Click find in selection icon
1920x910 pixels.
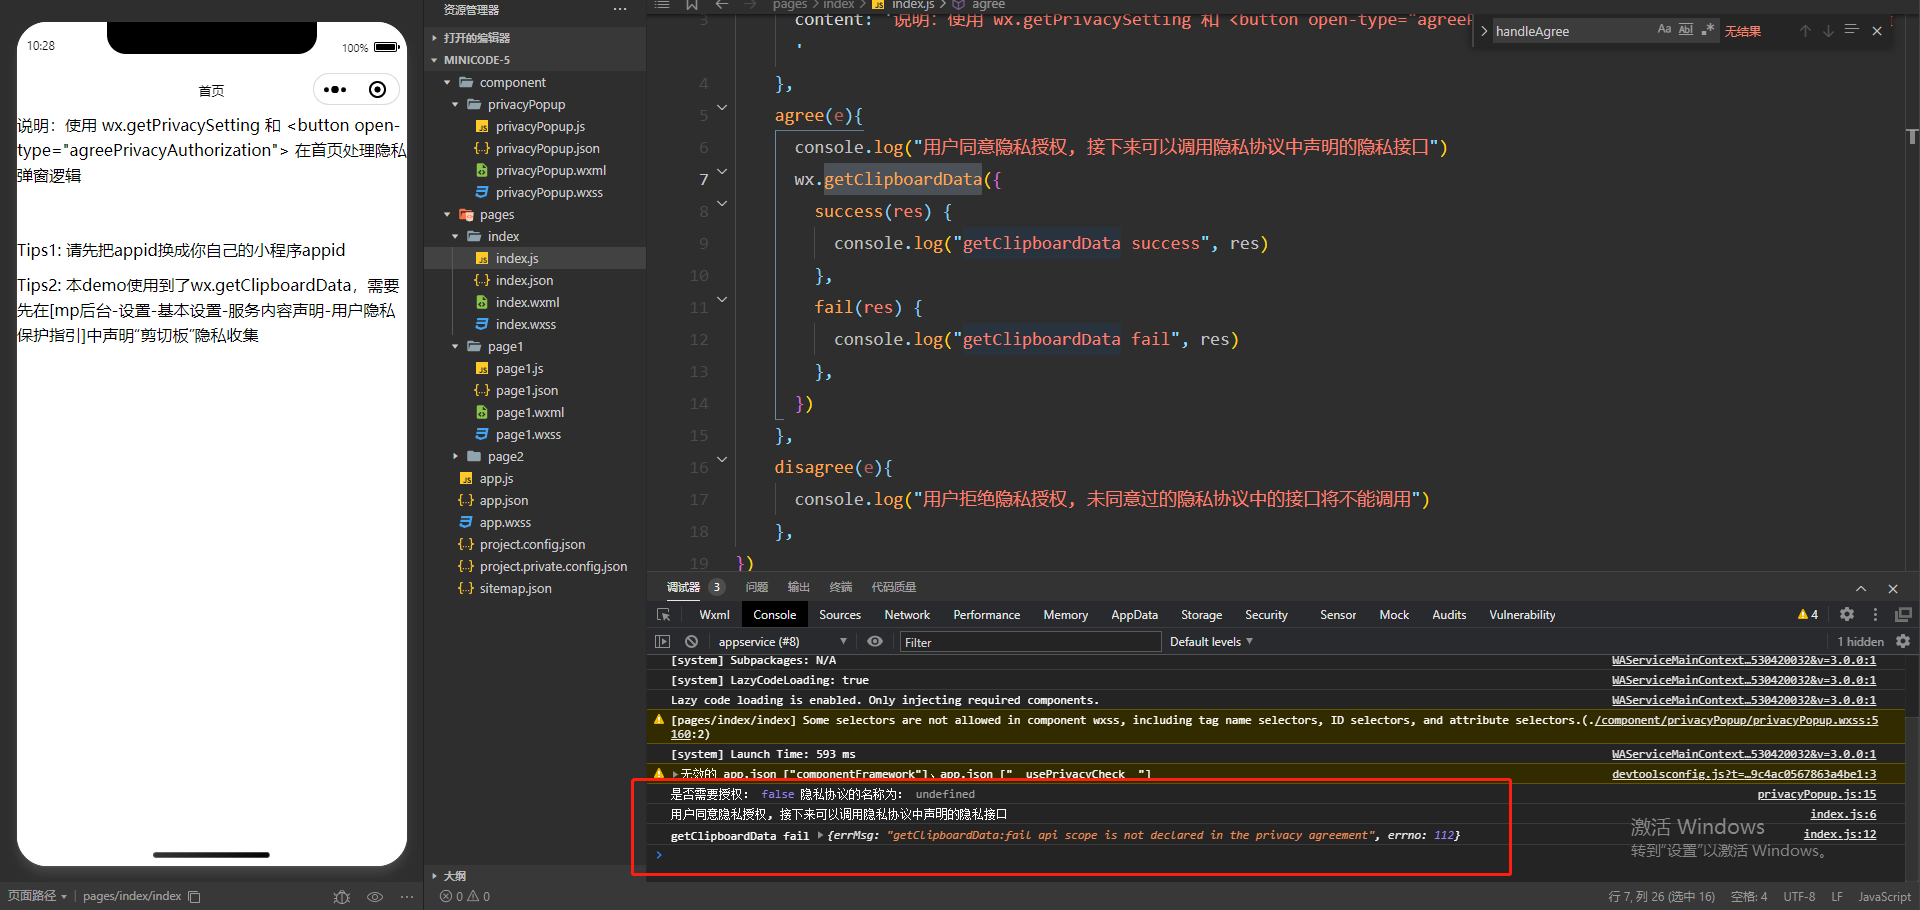click(1851, 31)
